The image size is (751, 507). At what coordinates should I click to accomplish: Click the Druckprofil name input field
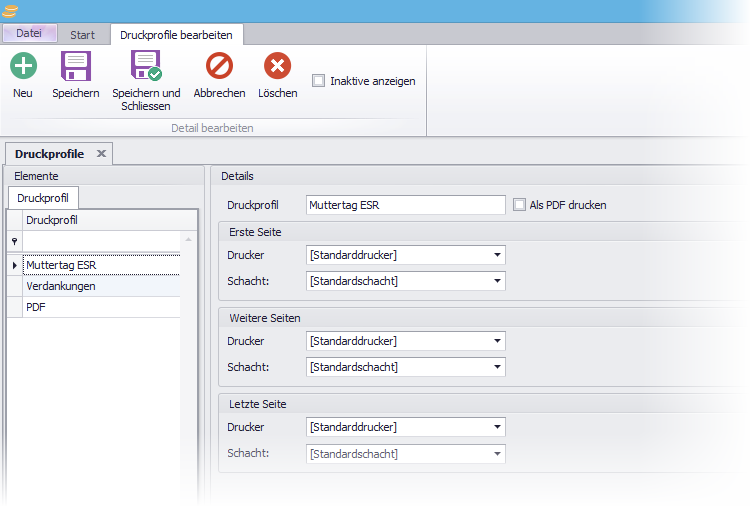[405, 205]
